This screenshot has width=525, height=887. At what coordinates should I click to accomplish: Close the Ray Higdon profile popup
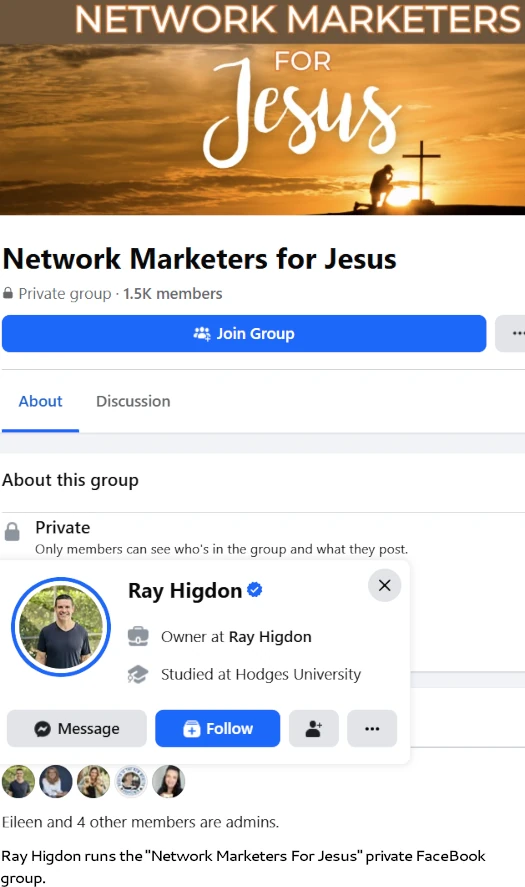tap(385, 585)
